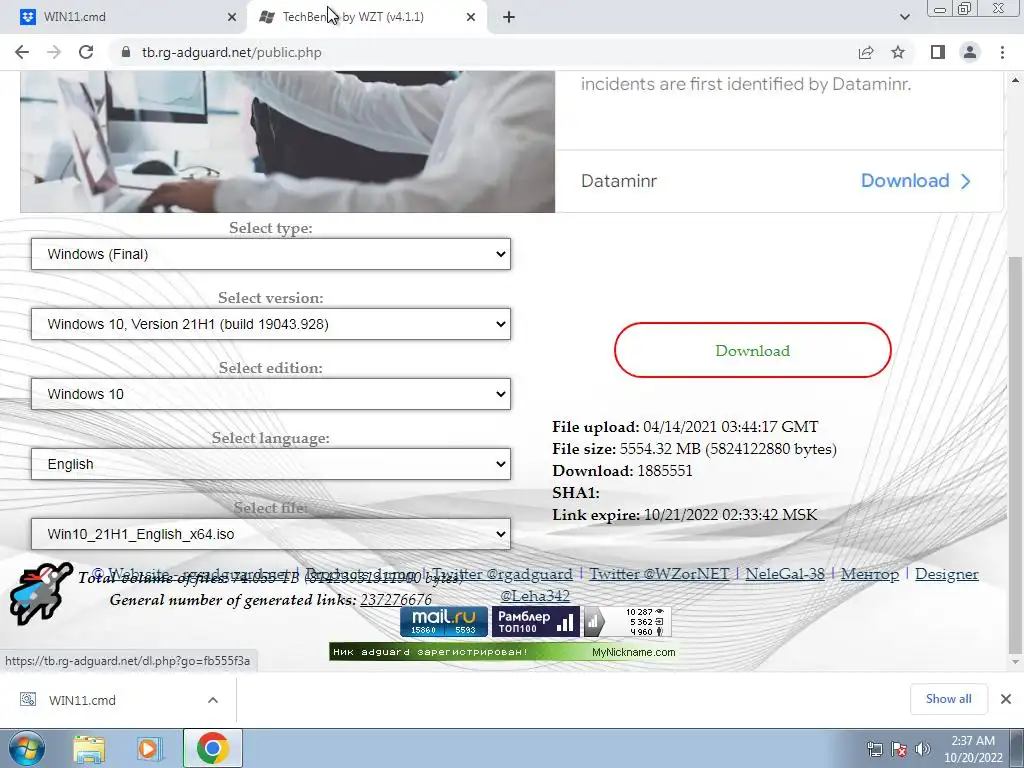Screen dimensions: 1024x768
Task: Open the Select version dropdown
Action: click(270, 324)
